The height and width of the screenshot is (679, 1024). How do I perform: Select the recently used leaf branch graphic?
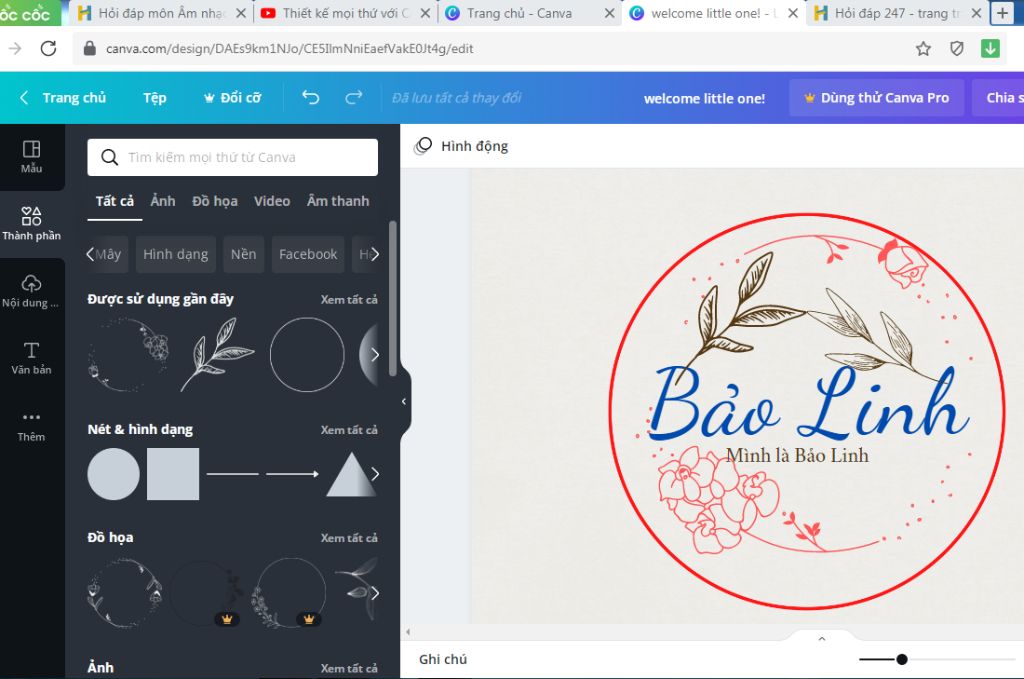(x=217, y=355)
